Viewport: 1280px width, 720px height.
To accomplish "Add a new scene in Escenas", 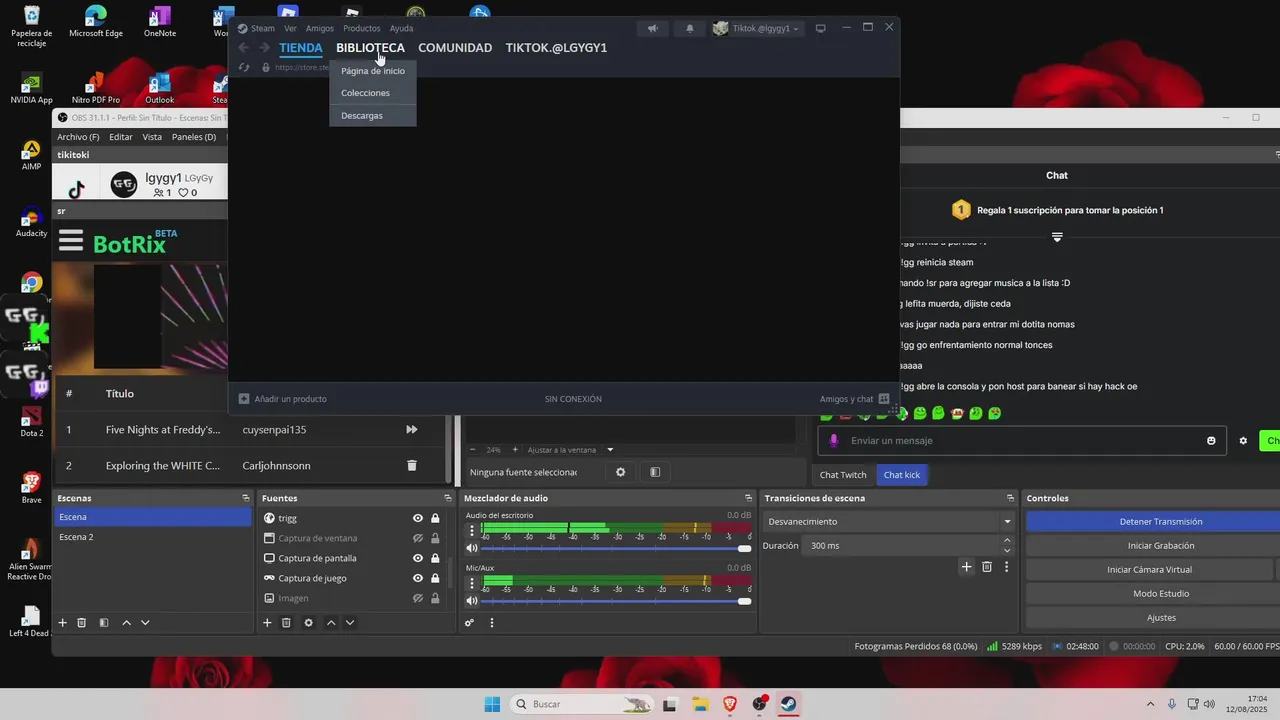I will (x=62, y=622).
